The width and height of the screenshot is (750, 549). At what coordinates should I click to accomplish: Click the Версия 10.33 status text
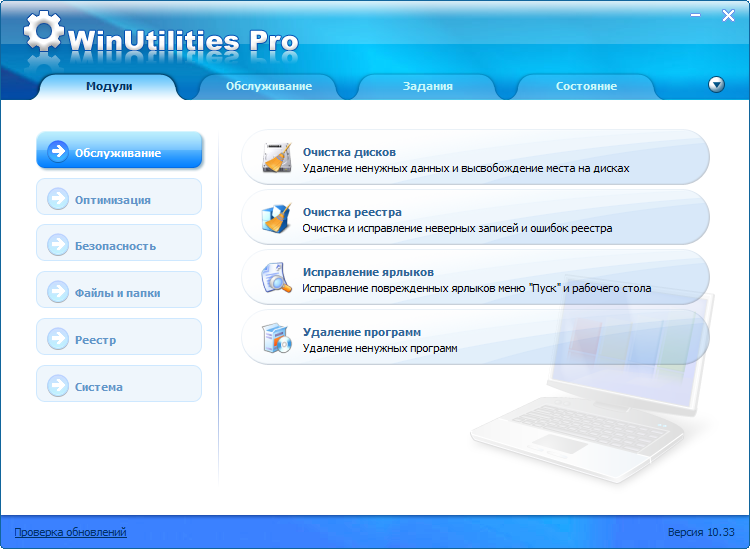tap(701, 532)
